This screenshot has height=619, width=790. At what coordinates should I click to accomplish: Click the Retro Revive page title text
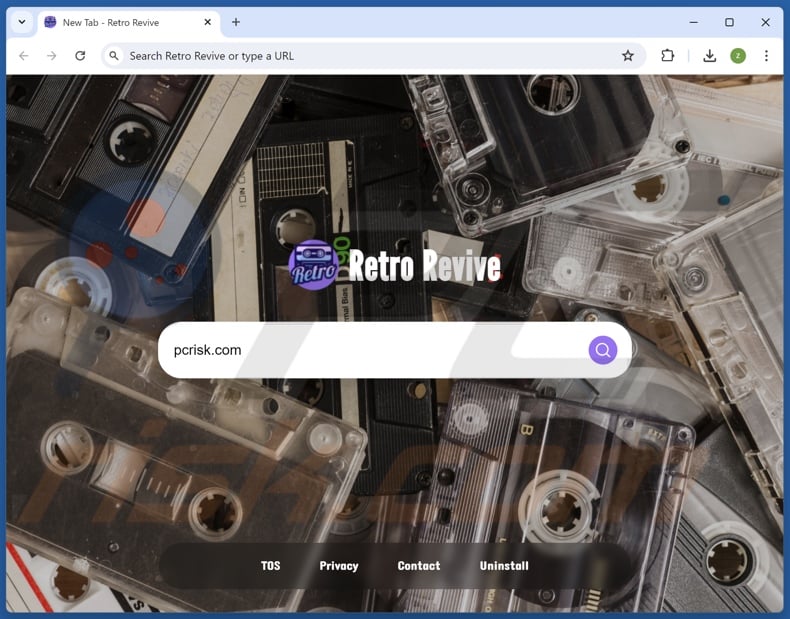coord(424,265)
